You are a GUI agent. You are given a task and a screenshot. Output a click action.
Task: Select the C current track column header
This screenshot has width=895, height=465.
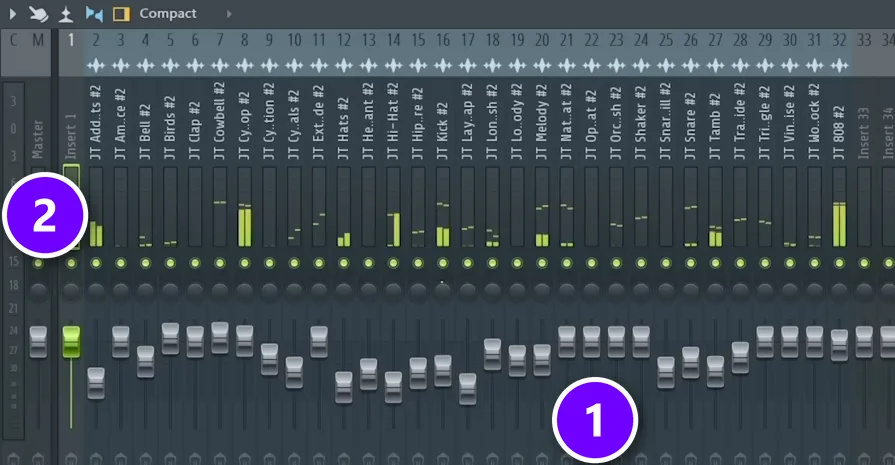(14, 41)
